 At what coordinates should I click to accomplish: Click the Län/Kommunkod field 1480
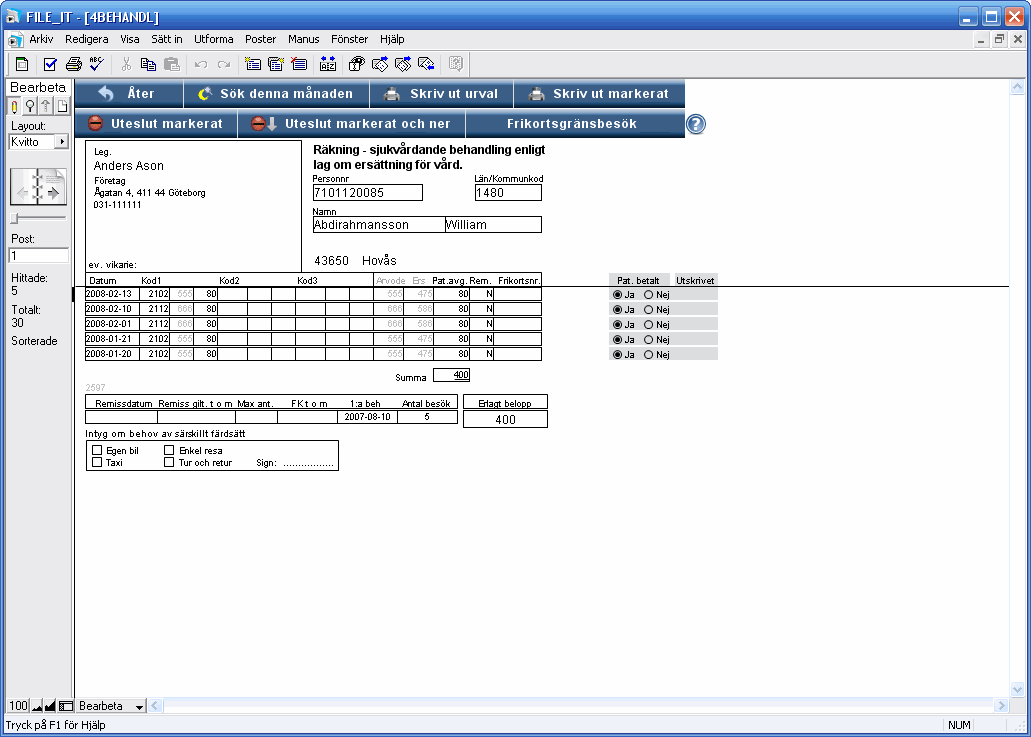click(x=508, y=193)
